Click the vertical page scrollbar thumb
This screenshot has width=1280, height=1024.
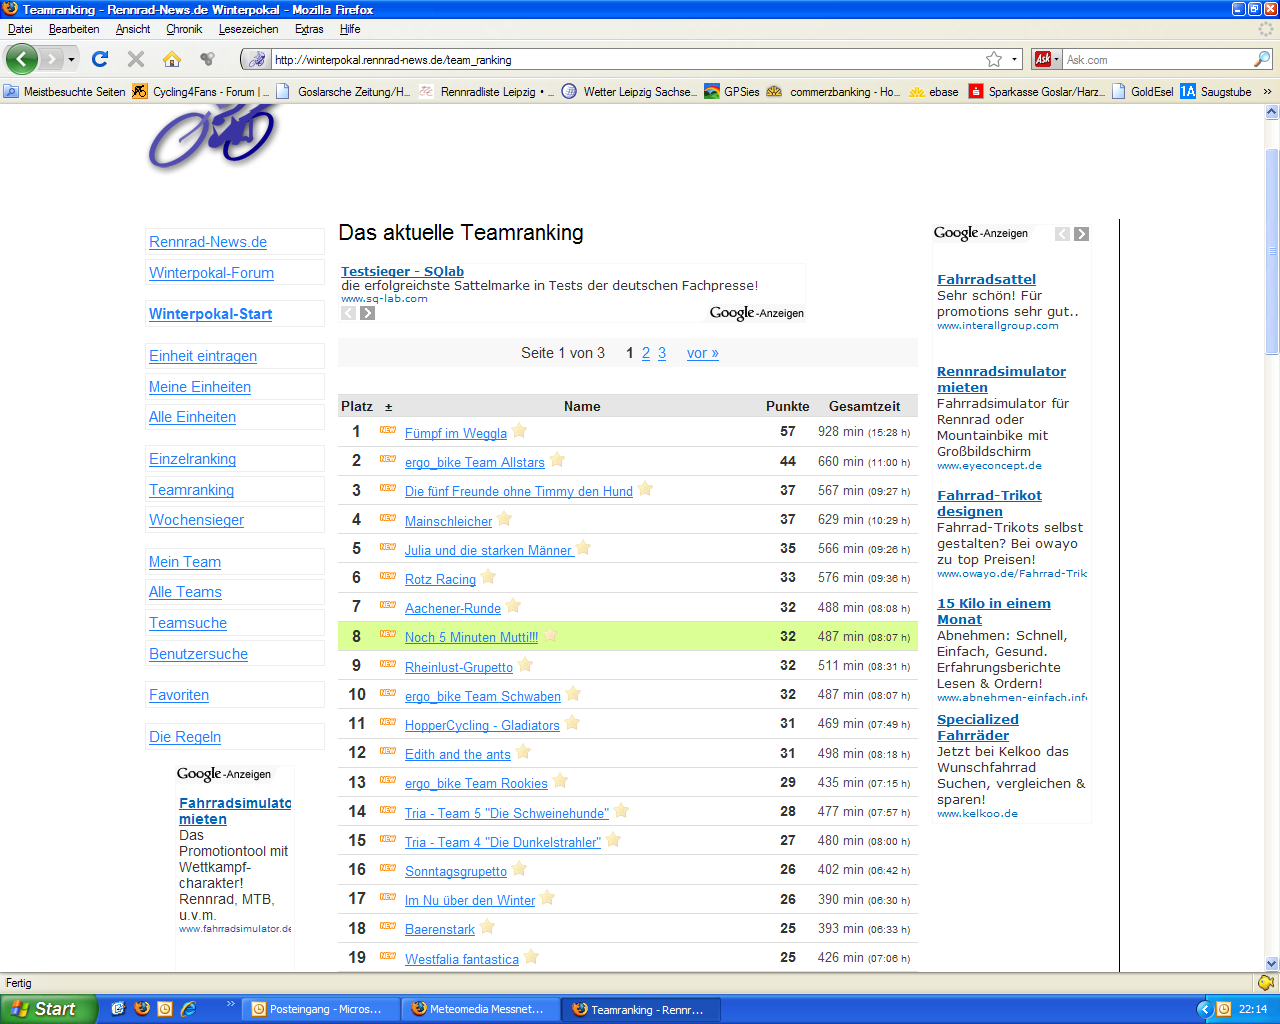coord(1272,250)
